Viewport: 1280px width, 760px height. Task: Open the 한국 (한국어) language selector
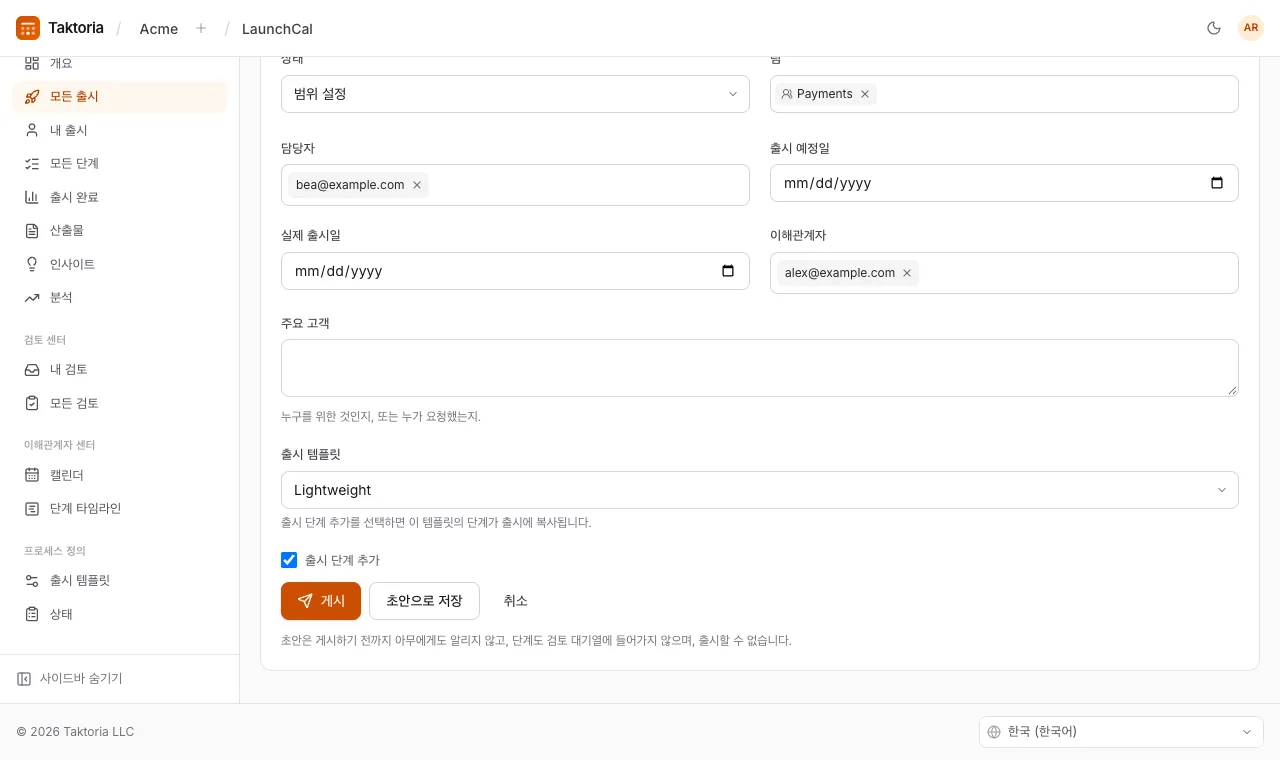1121,732
